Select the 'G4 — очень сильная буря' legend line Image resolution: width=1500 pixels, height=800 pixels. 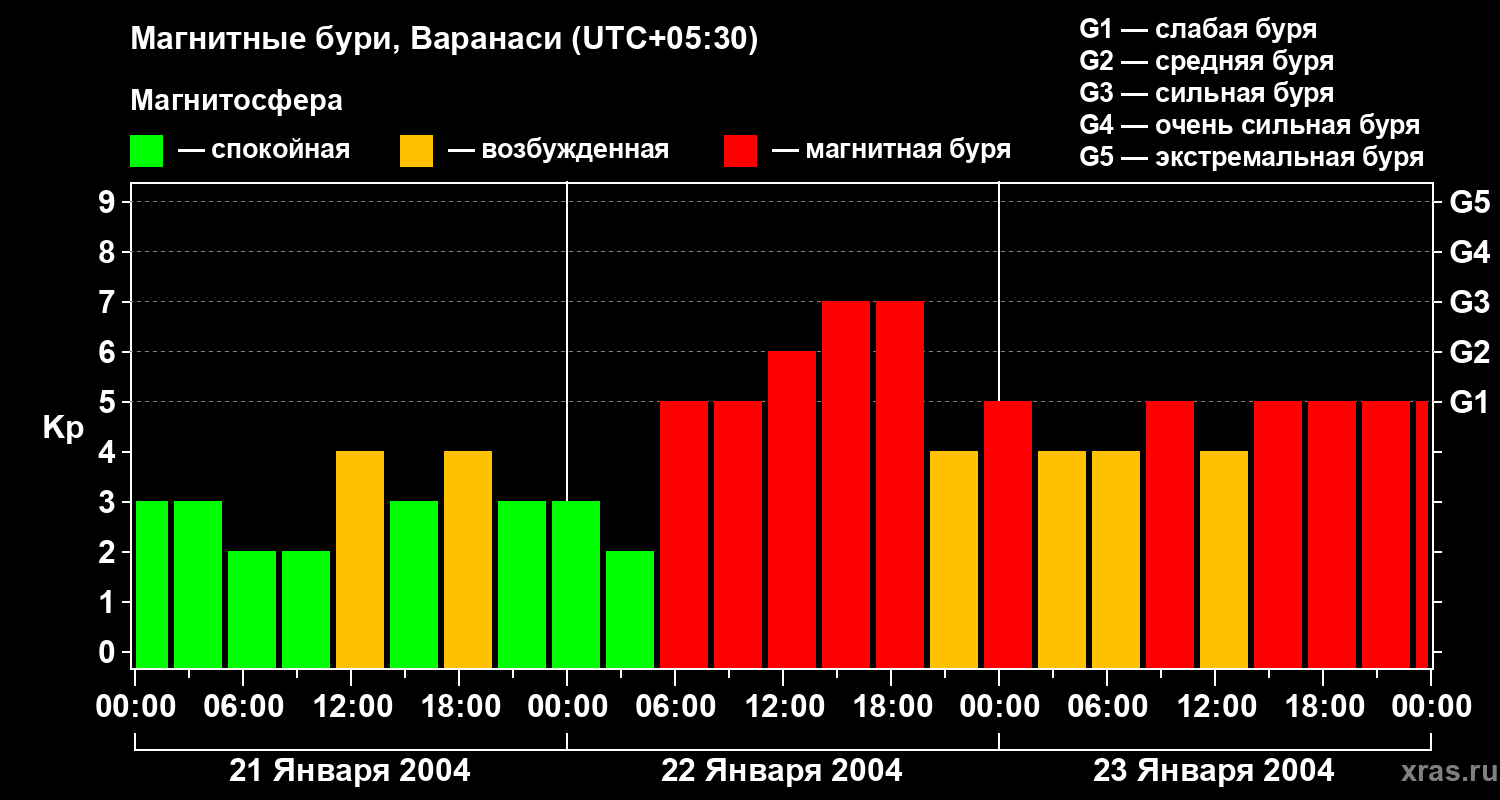pyautogui.click(x=1250, y=125)
